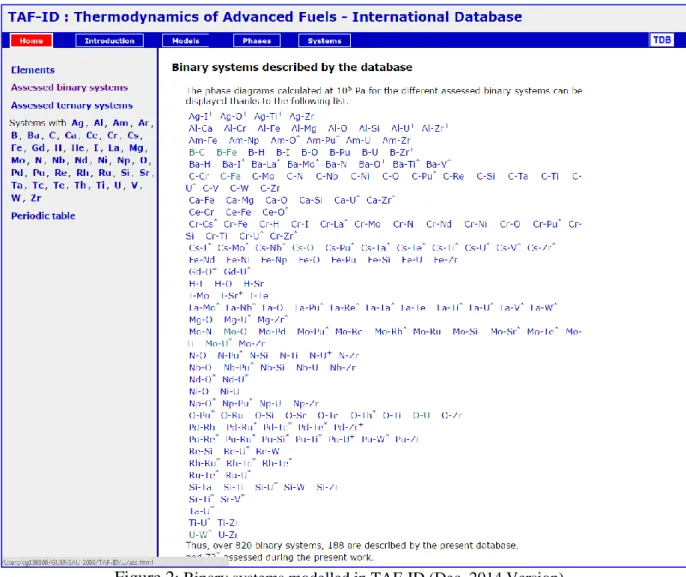Click the TDB button
Image resolution: width=686 pixels, height=577 pixels.
[x=662, y=40]
